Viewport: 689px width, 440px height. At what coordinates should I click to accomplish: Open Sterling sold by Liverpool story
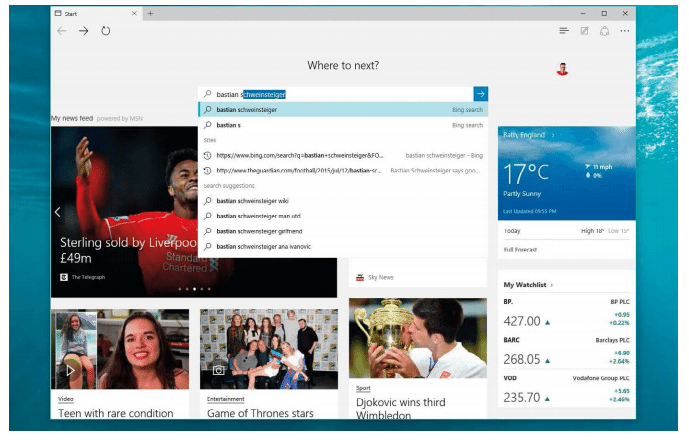(127, 250)
